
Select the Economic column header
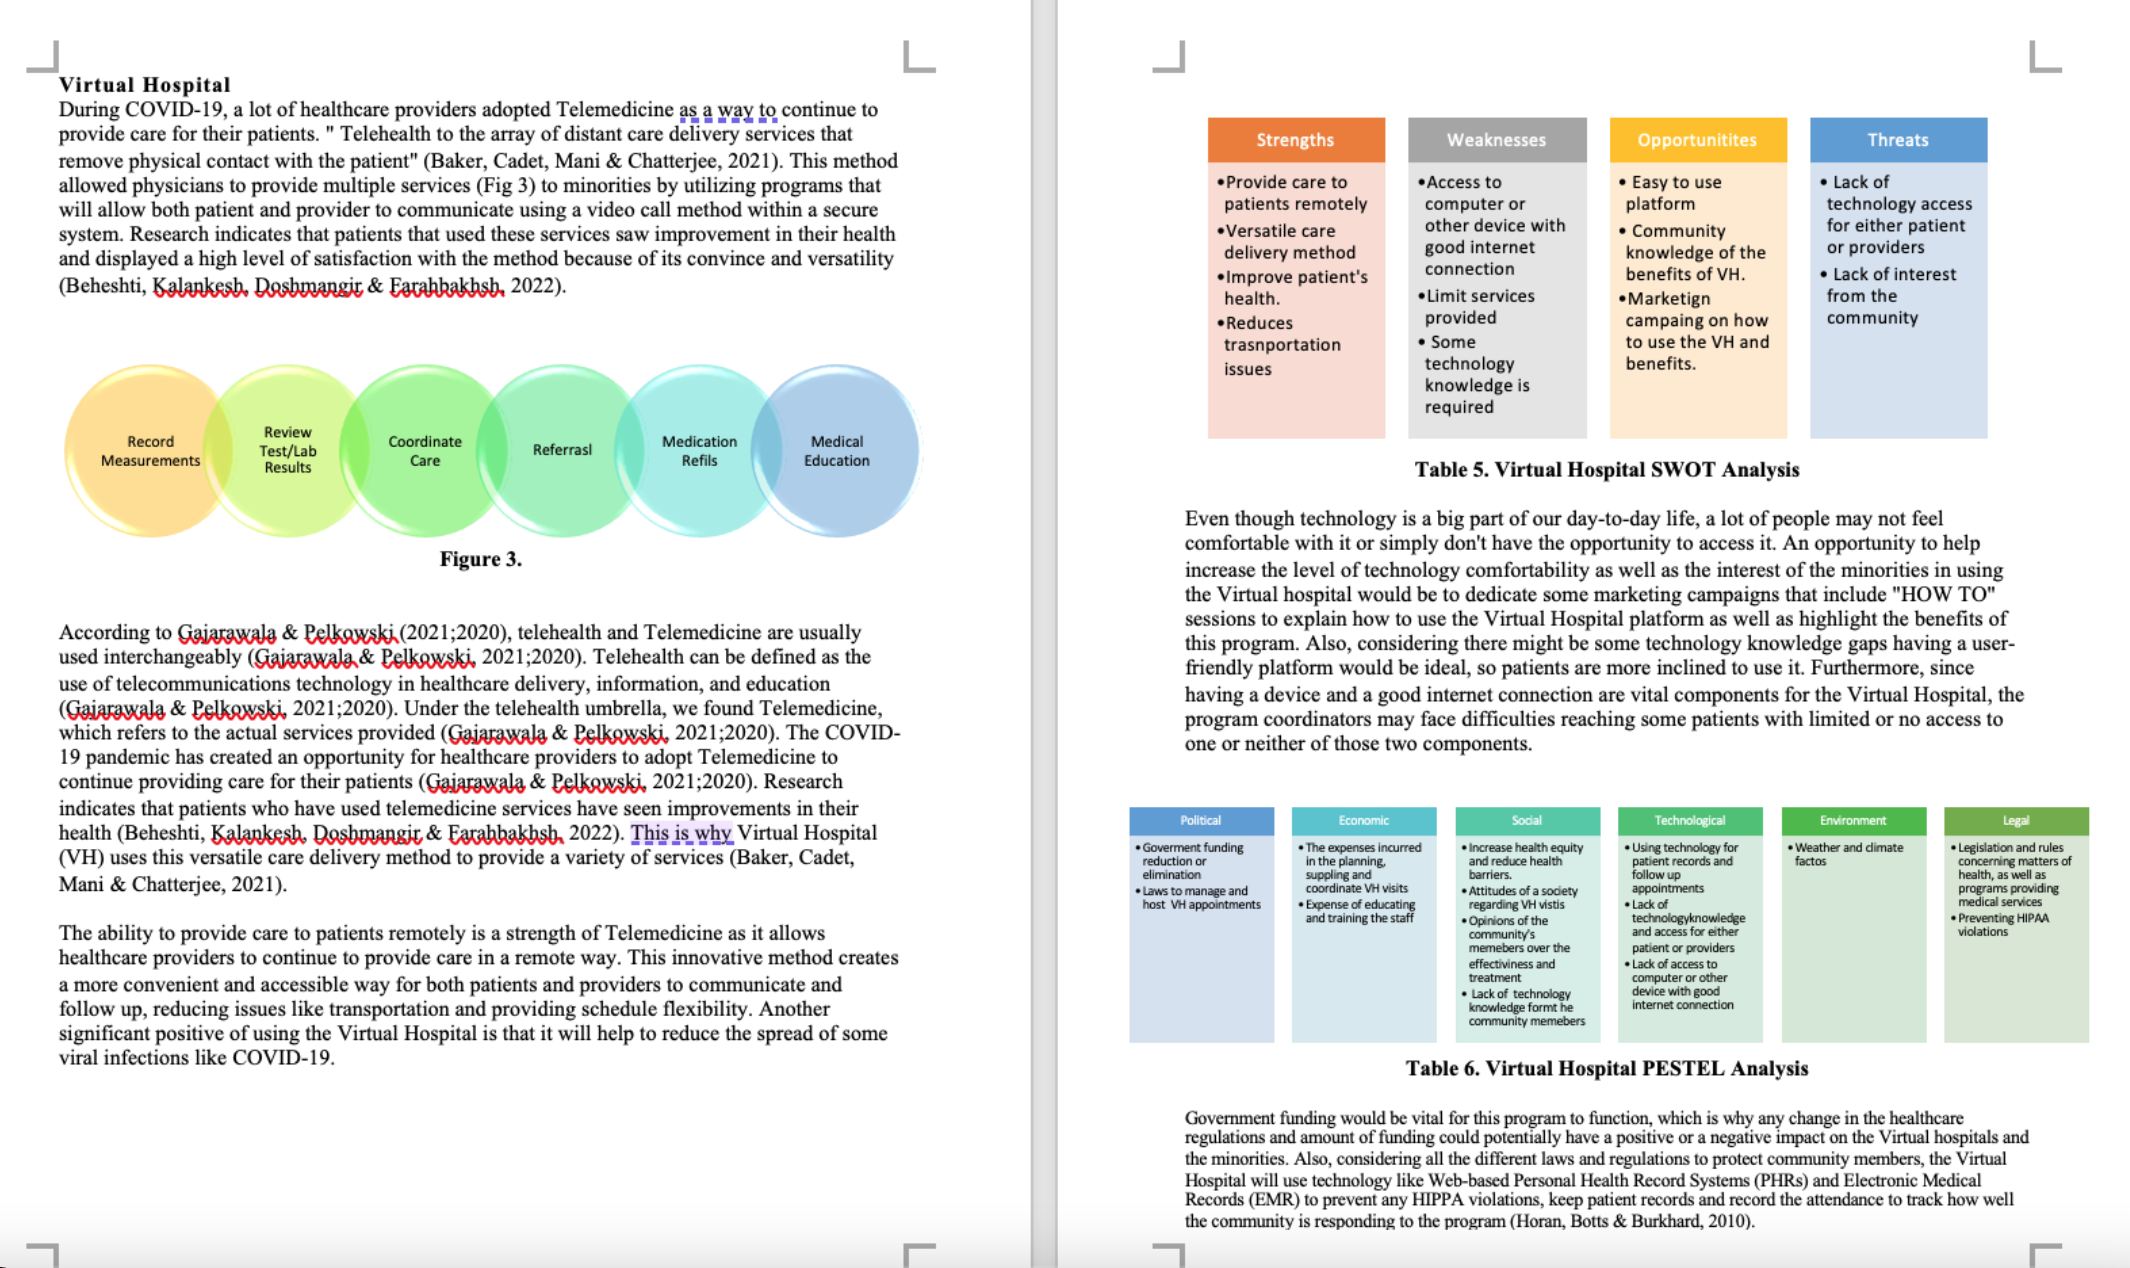click(x=1363, y=820)
